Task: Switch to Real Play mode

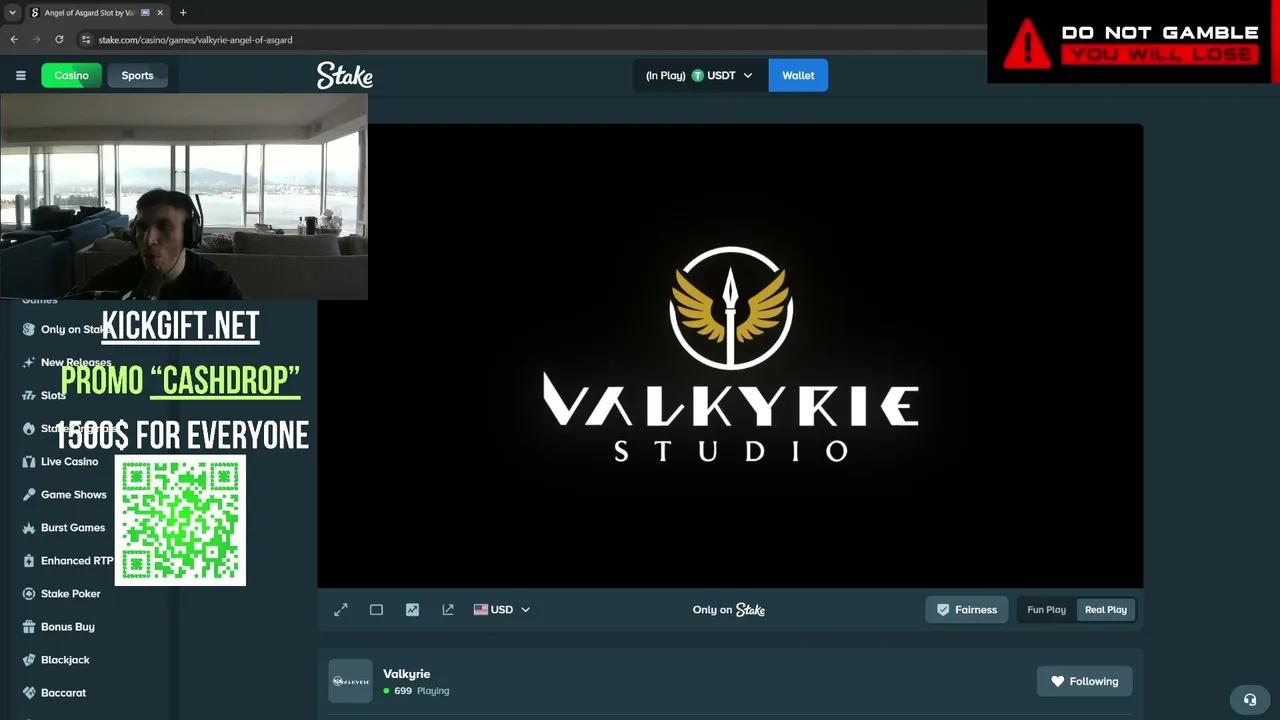Action: (1106, 609)
